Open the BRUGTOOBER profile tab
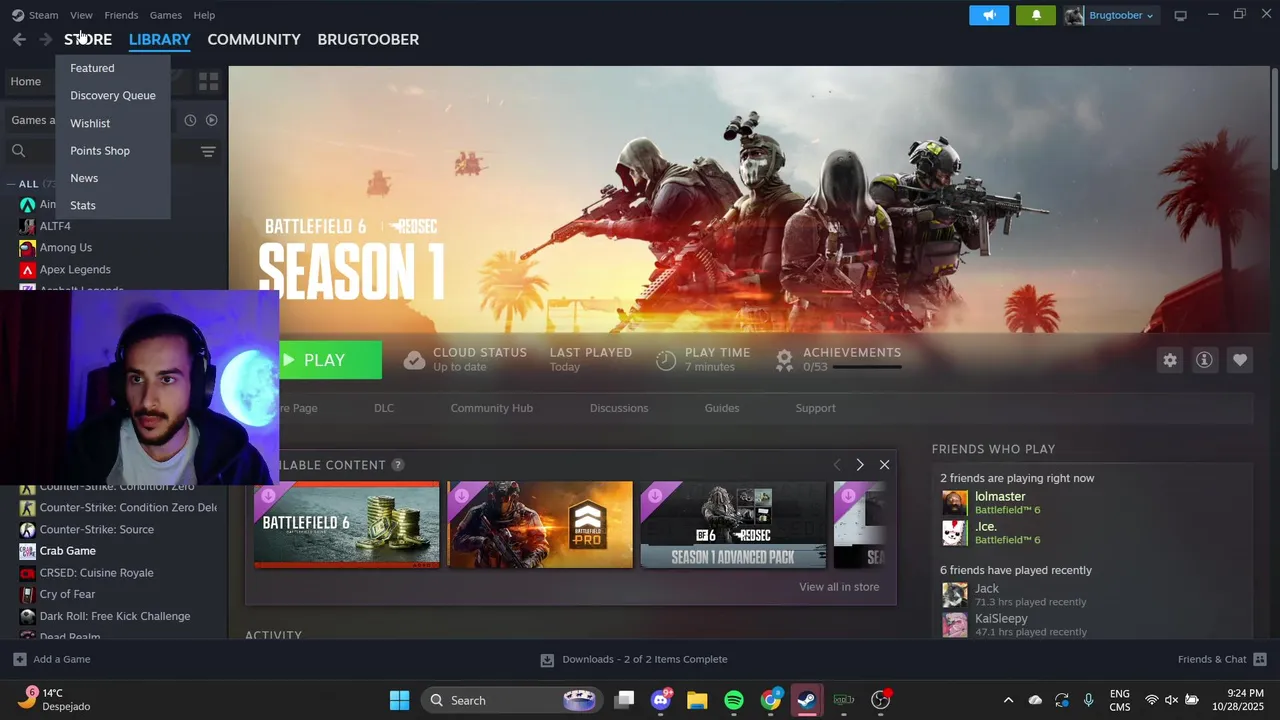This screenshot has height=720, width=1280. pyautogui.click(x=368, y=39)
